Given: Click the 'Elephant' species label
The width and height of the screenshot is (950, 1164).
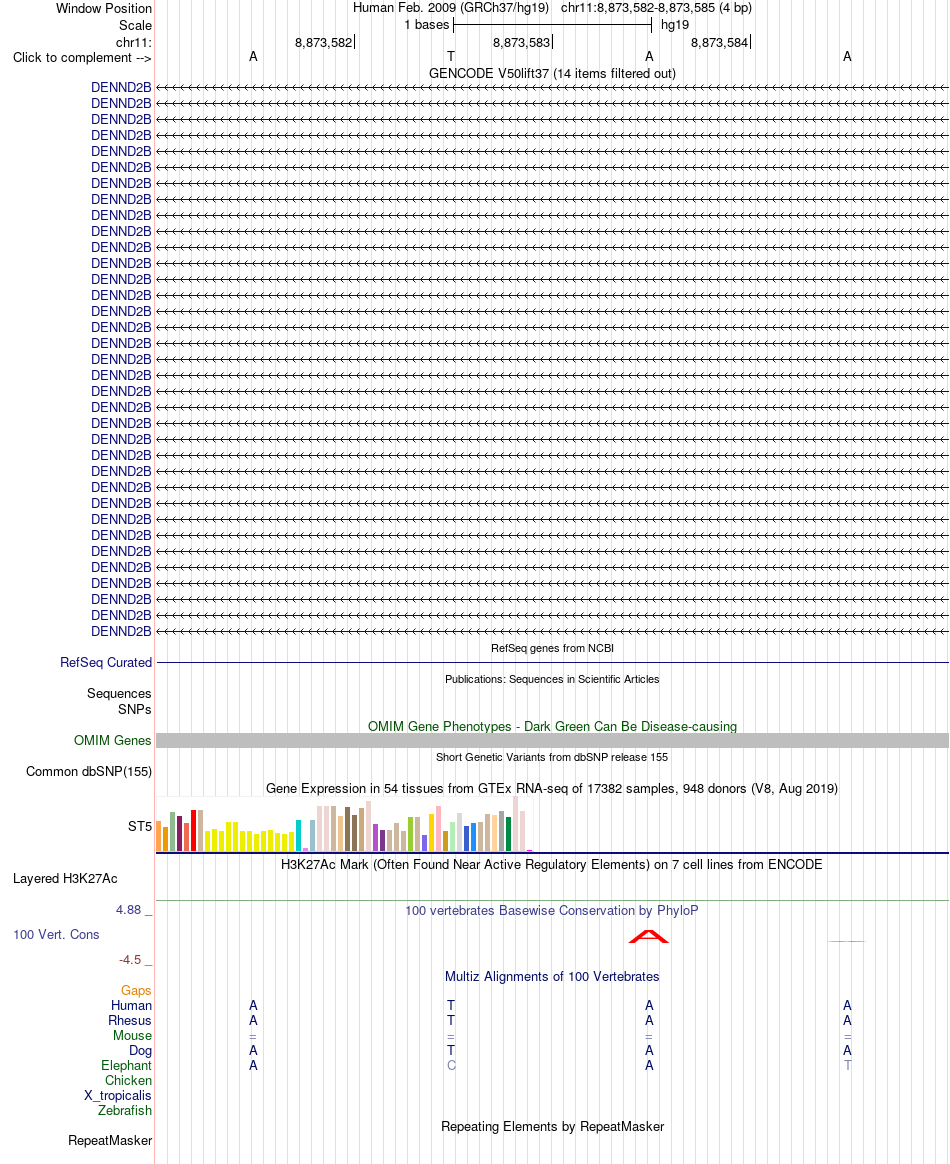Looking at the screenshot, I should 126,1065.
